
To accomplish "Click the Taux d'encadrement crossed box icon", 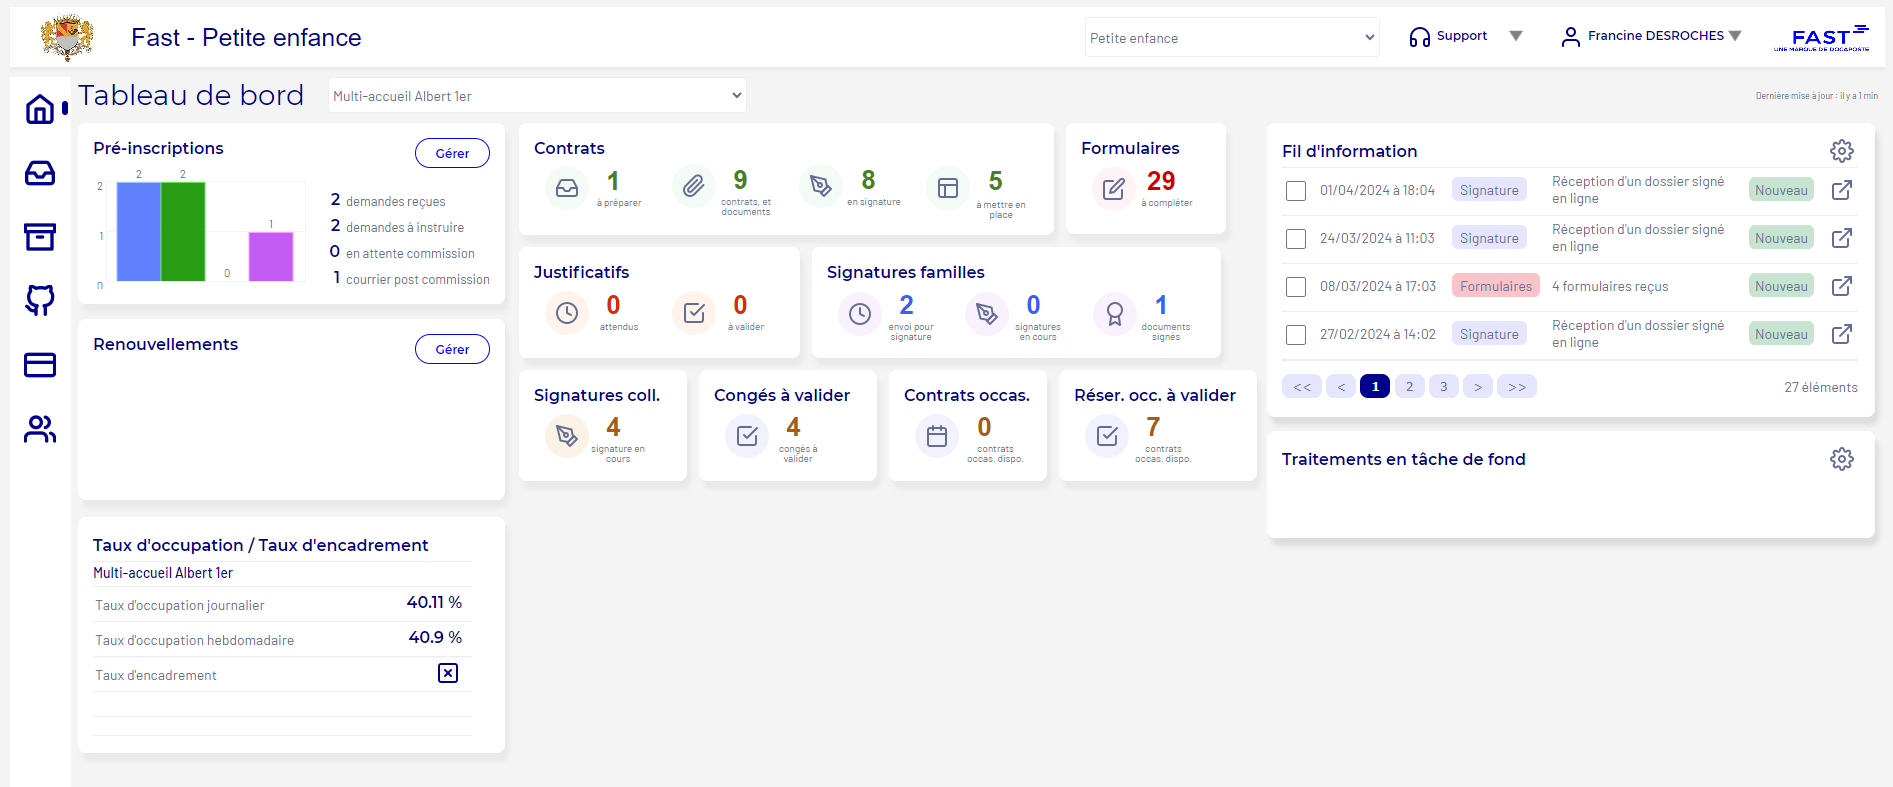I will (x=448, y=673).
